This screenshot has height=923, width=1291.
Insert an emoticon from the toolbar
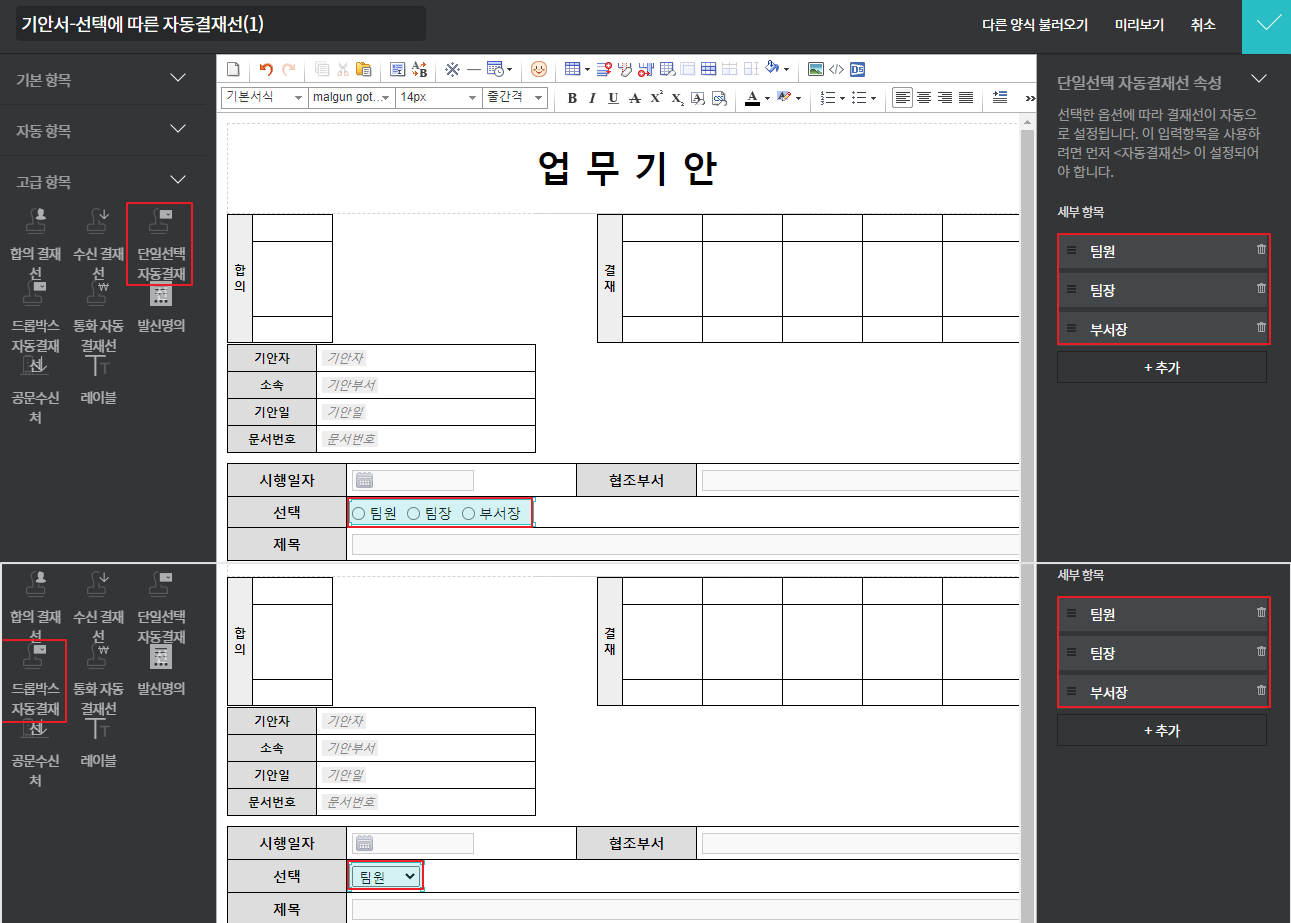539,69
